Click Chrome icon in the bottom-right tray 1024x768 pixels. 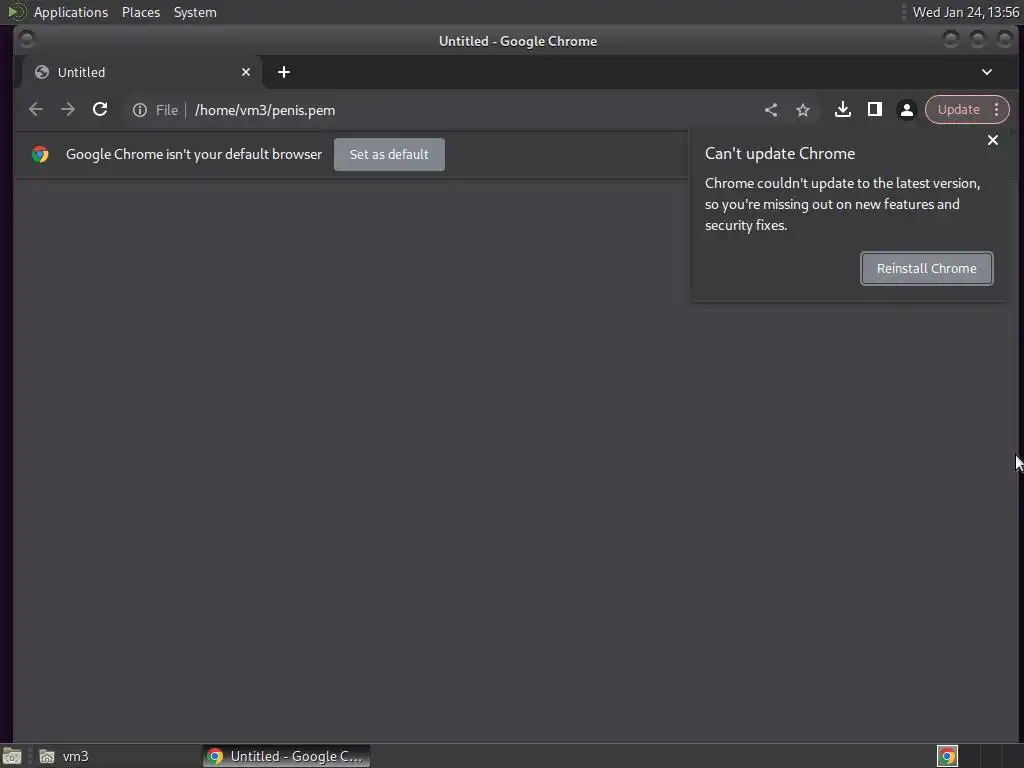[947, 756]
